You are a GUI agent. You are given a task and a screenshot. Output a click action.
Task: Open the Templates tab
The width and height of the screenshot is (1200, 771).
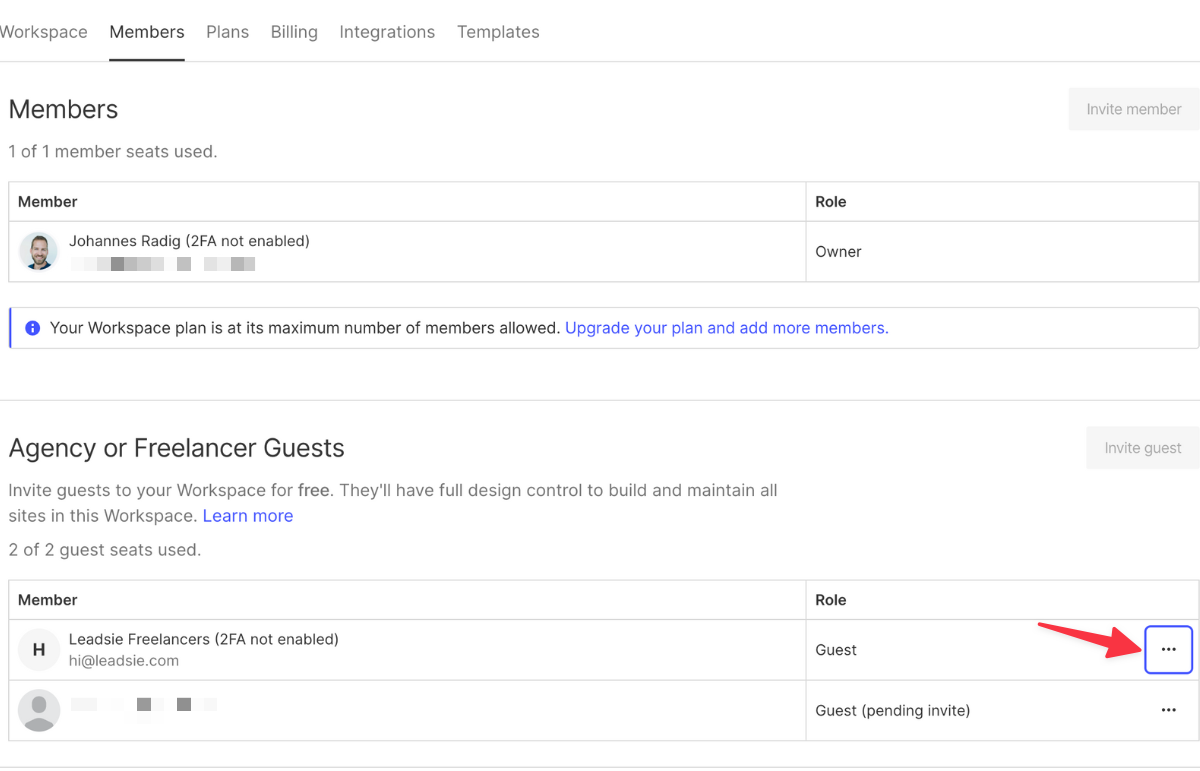498,31
